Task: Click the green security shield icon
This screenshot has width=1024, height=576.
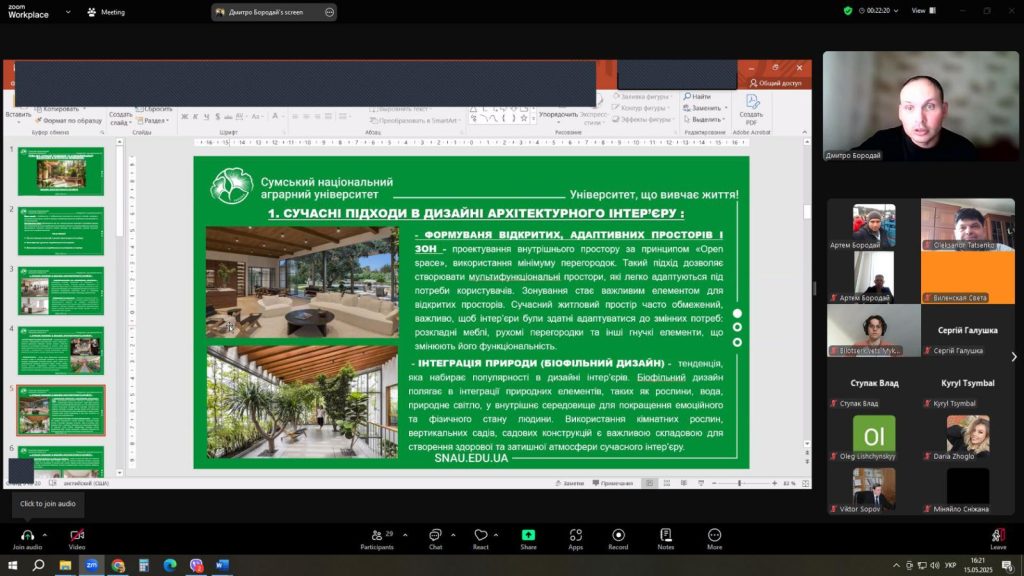Action: click(x=848, y=10)
